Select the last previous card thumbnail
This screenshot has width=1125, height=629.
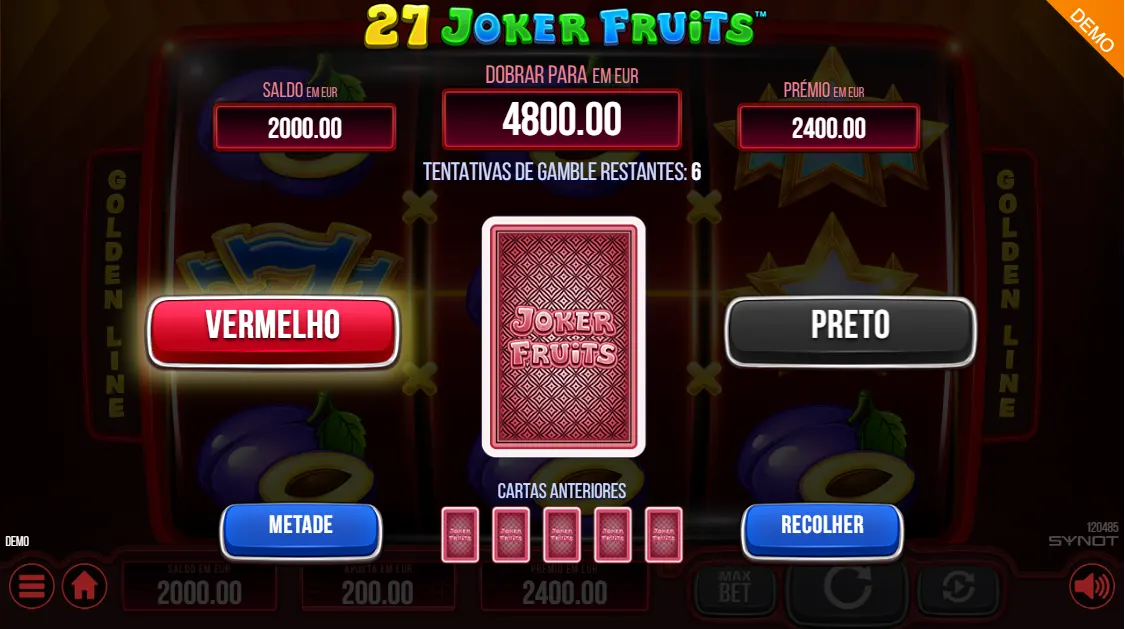click(x=664, y=534)
